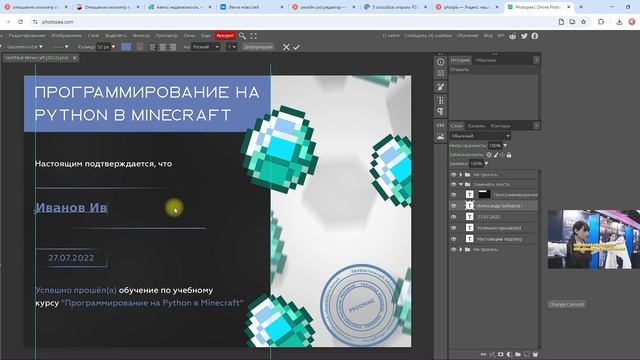The height and width of the screenshot is (360, 640).
Task: Open the Фильтр menu
Action: click(x=141, y=36)
